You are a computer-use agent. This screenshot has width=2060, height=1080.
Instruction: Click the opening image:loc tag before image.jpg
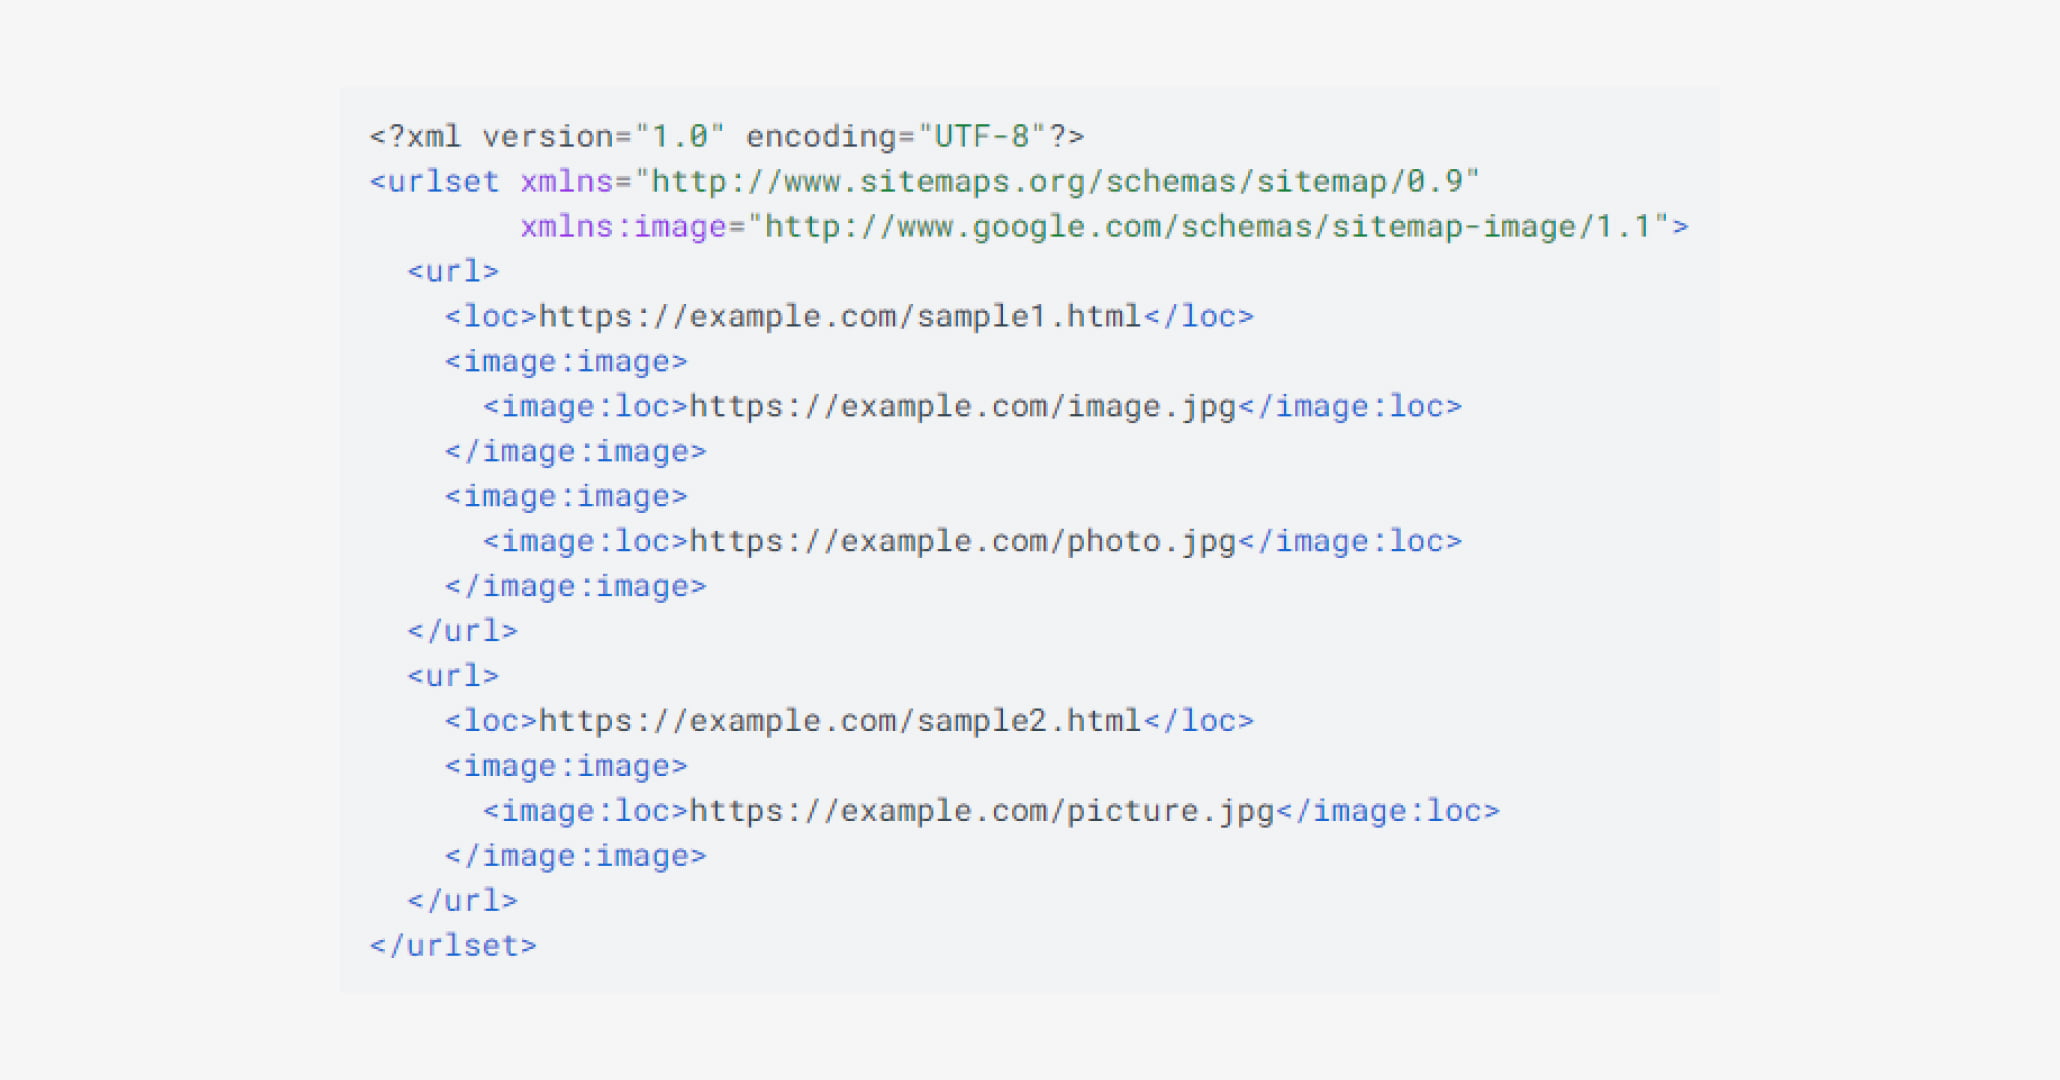586,406
